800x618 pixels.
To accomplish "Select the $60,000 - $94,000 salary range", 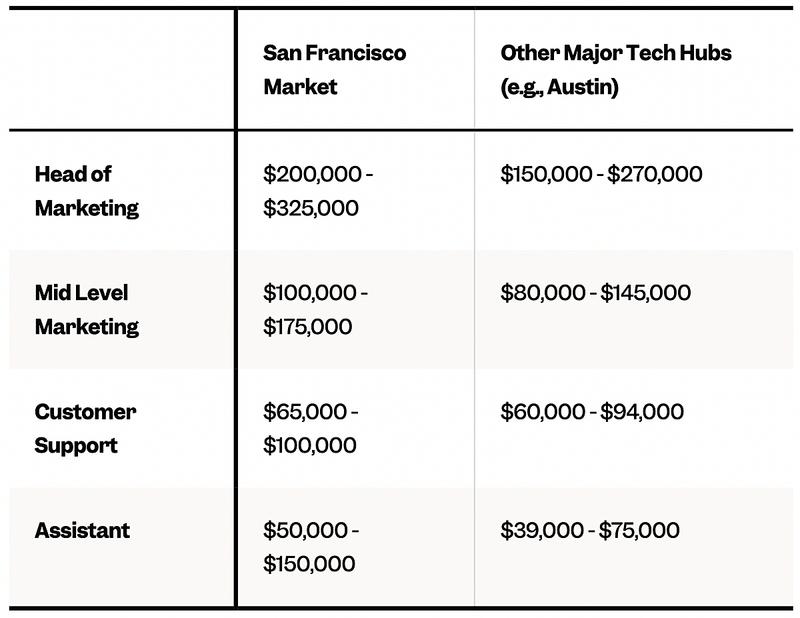I will point(592,412).
